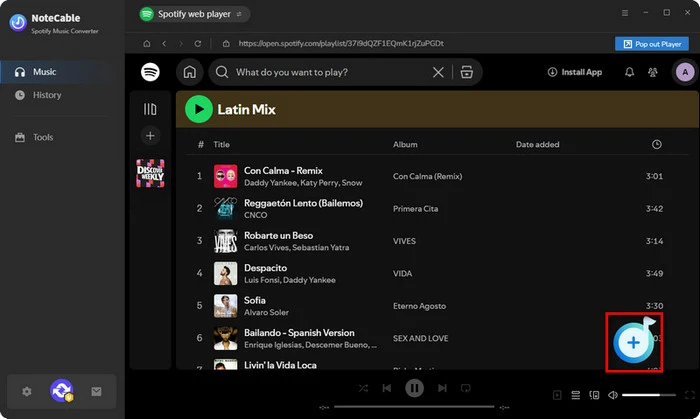Image resolution: width=700 pixels, height=419 pixels.
Task: Open artist Alvaro Soler link
Action: coord(266,312)
